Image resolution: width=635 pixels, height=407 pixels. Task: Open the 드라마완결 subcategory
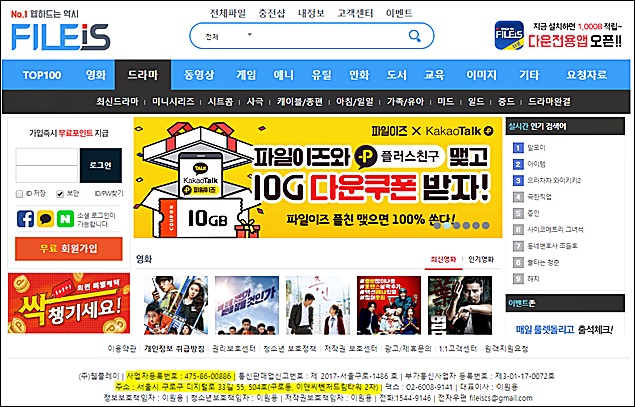pos(549,102)
